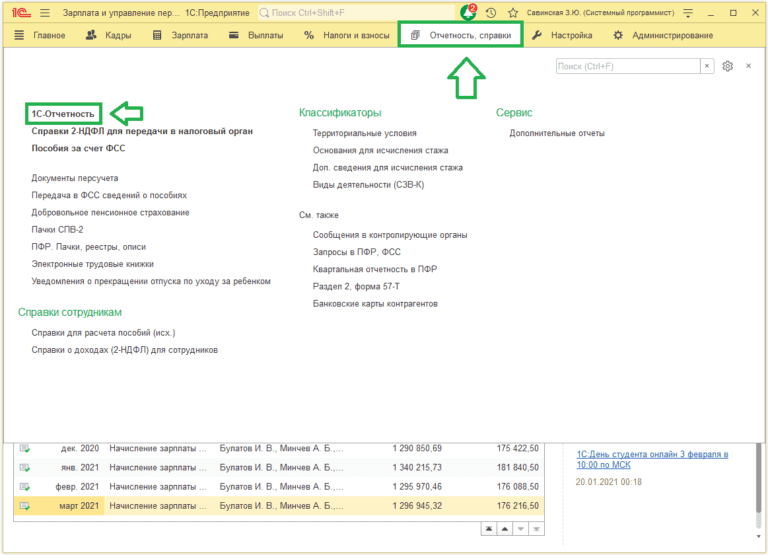The image size is (768, 555).
Task: Open Запросы в ПФР, ФСС
Action: point(357,252)
